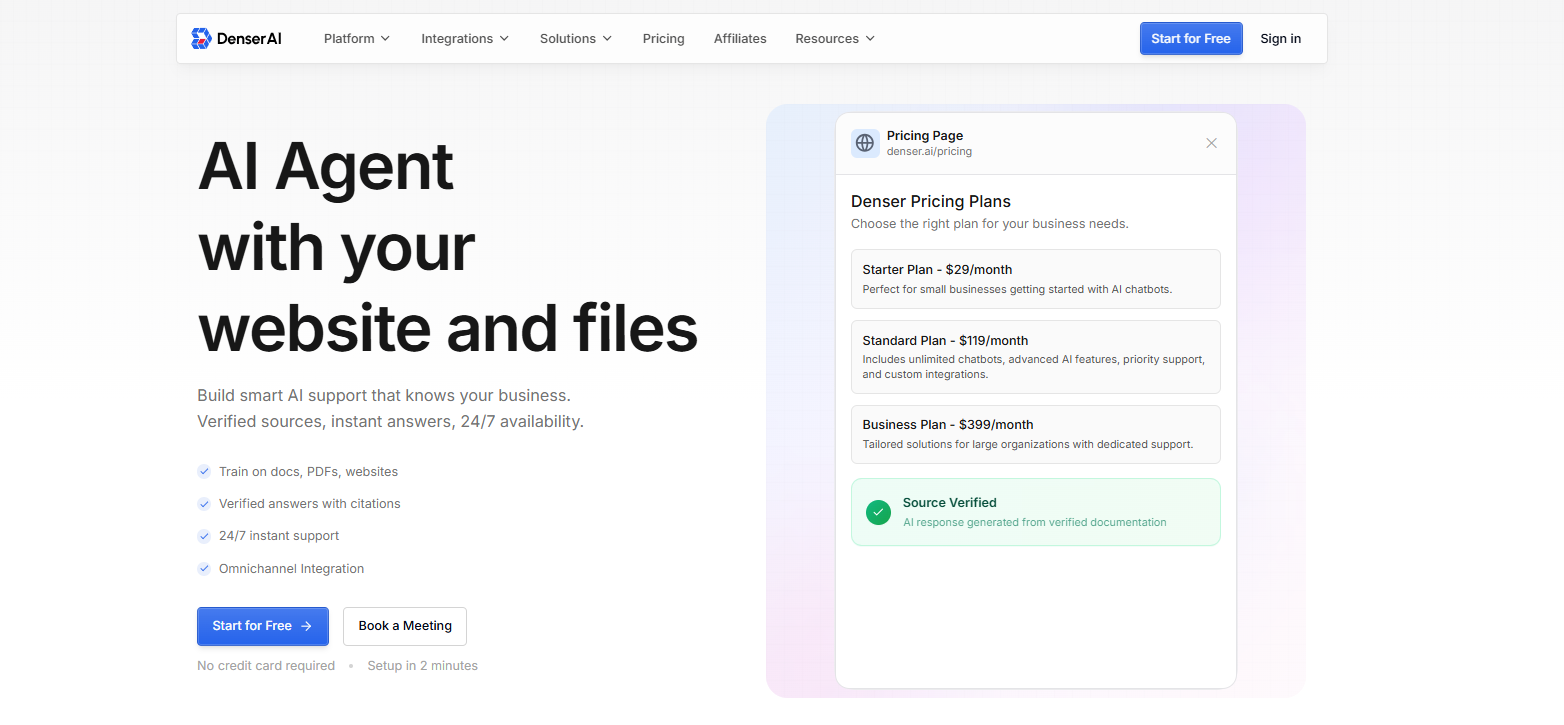Select the Business Plan $399/month card
This screenshot has width=1564, height=725.
(1035, 434)
